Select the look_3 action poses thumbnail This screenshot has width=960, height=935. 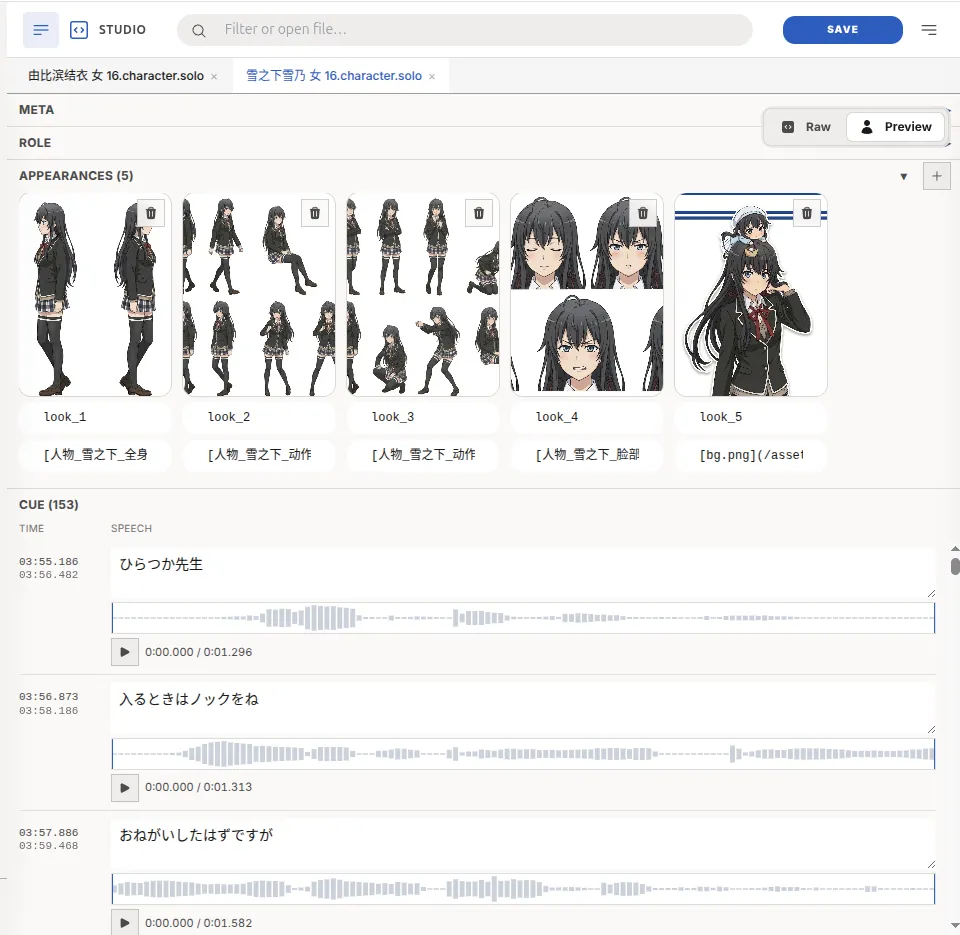point(423,295)
